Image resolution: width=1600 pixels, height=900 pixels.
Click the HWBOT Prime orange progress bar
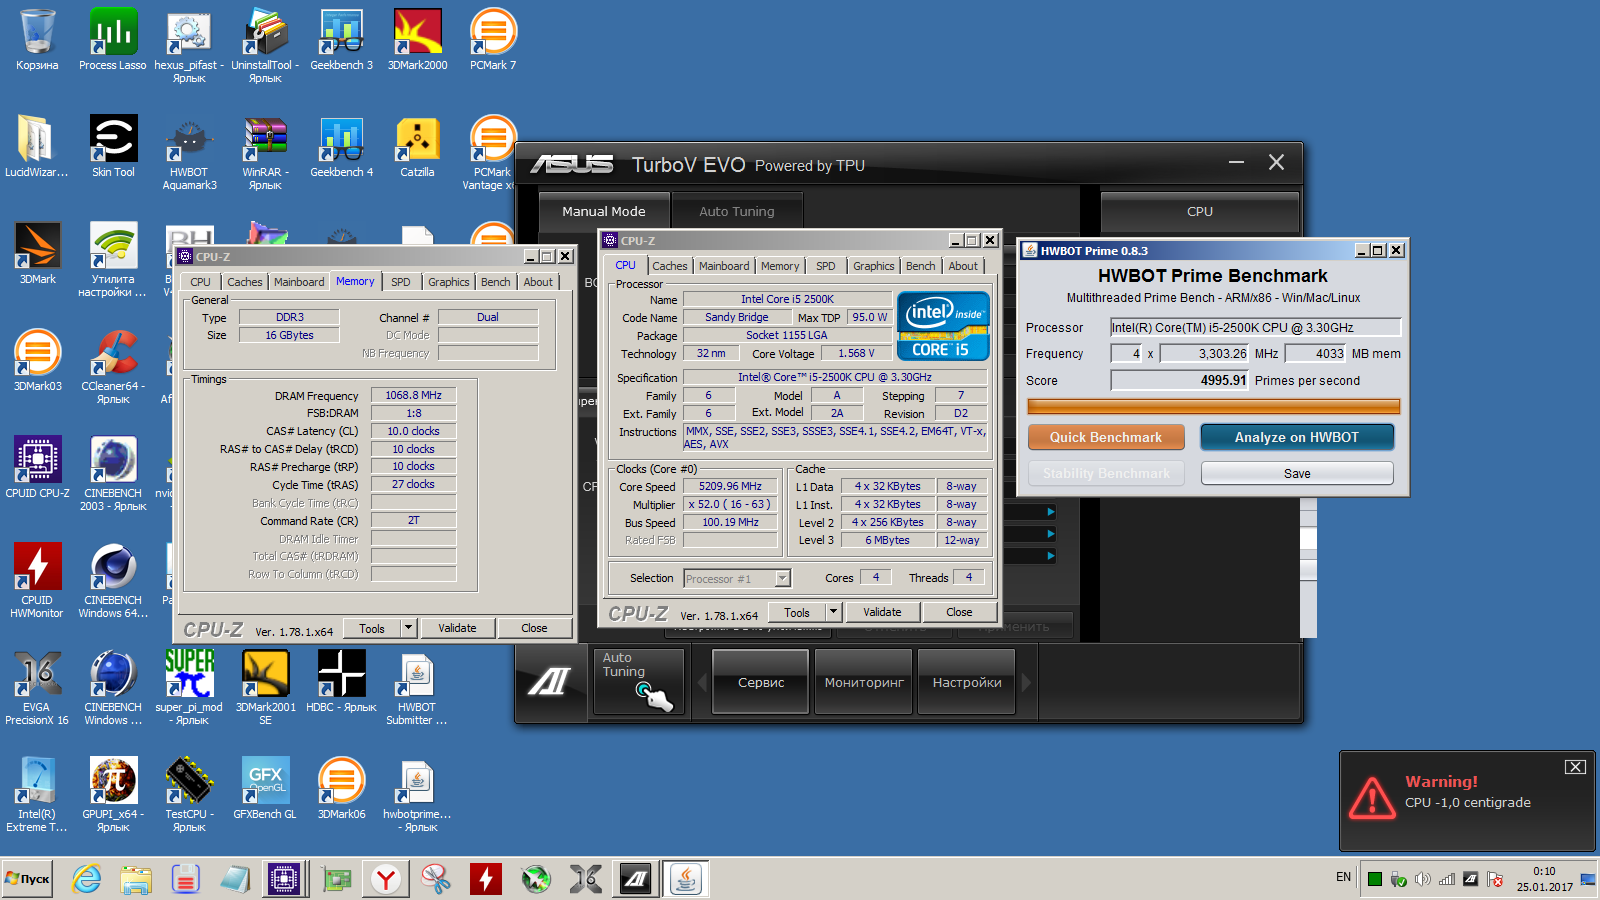tap(1213, 406)
